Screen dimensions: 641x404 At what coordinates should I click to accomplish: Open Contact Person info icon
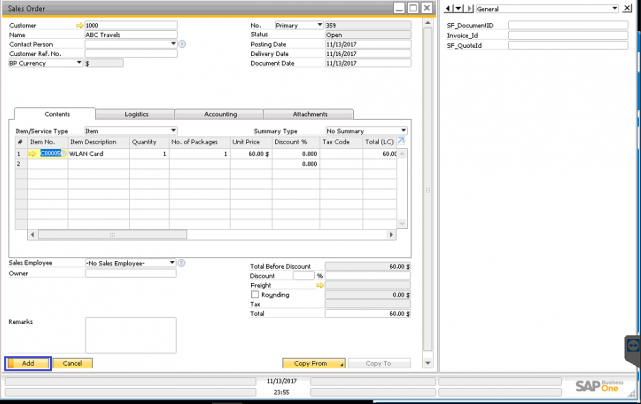[182, 44]
